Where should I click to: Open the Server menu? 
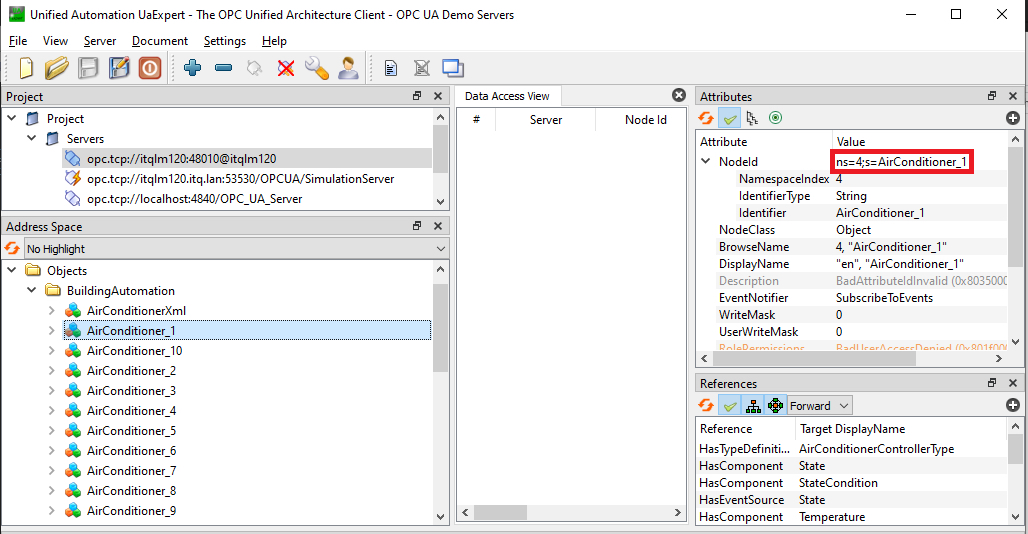click(100, 41)
